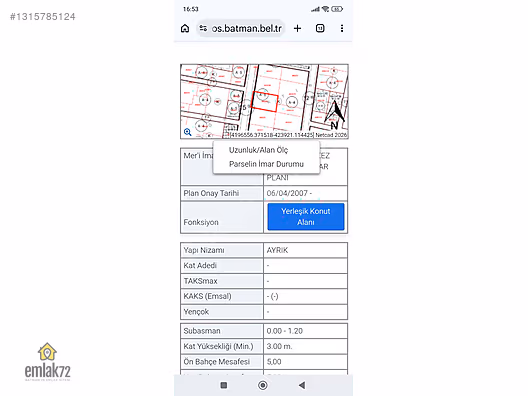
Task: Click the Fonksiyon row label
Action: 201,222
